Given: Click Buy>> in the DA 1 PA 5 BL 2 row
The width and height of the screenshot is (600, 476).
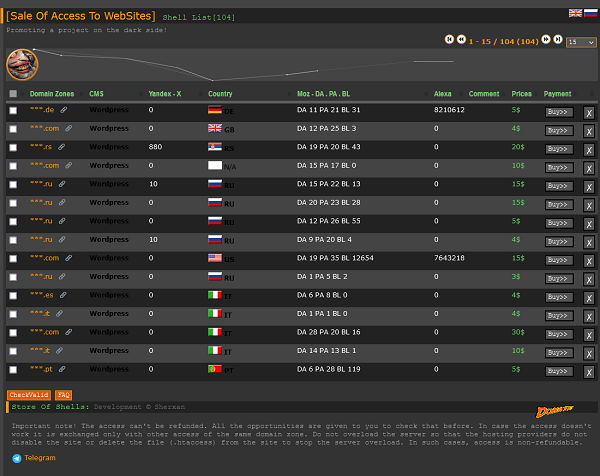Looking at the screenshot, I should tap(559, 279).
